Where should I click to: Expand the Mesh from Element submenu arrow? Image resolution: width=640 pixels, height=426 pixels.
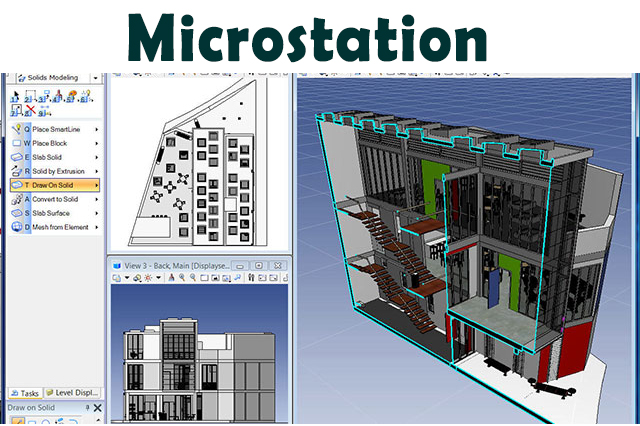point(97,227)
